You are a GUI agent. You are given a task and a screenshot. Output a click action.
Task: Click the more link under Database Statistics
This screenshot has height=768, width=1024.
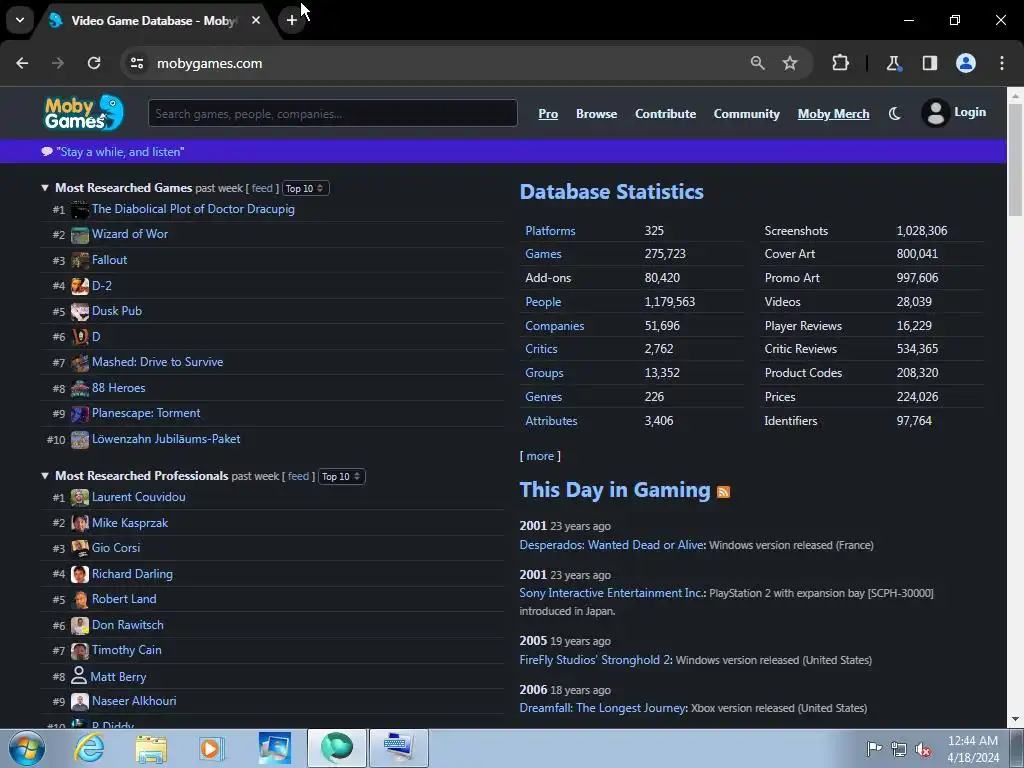tap(540, 456)
